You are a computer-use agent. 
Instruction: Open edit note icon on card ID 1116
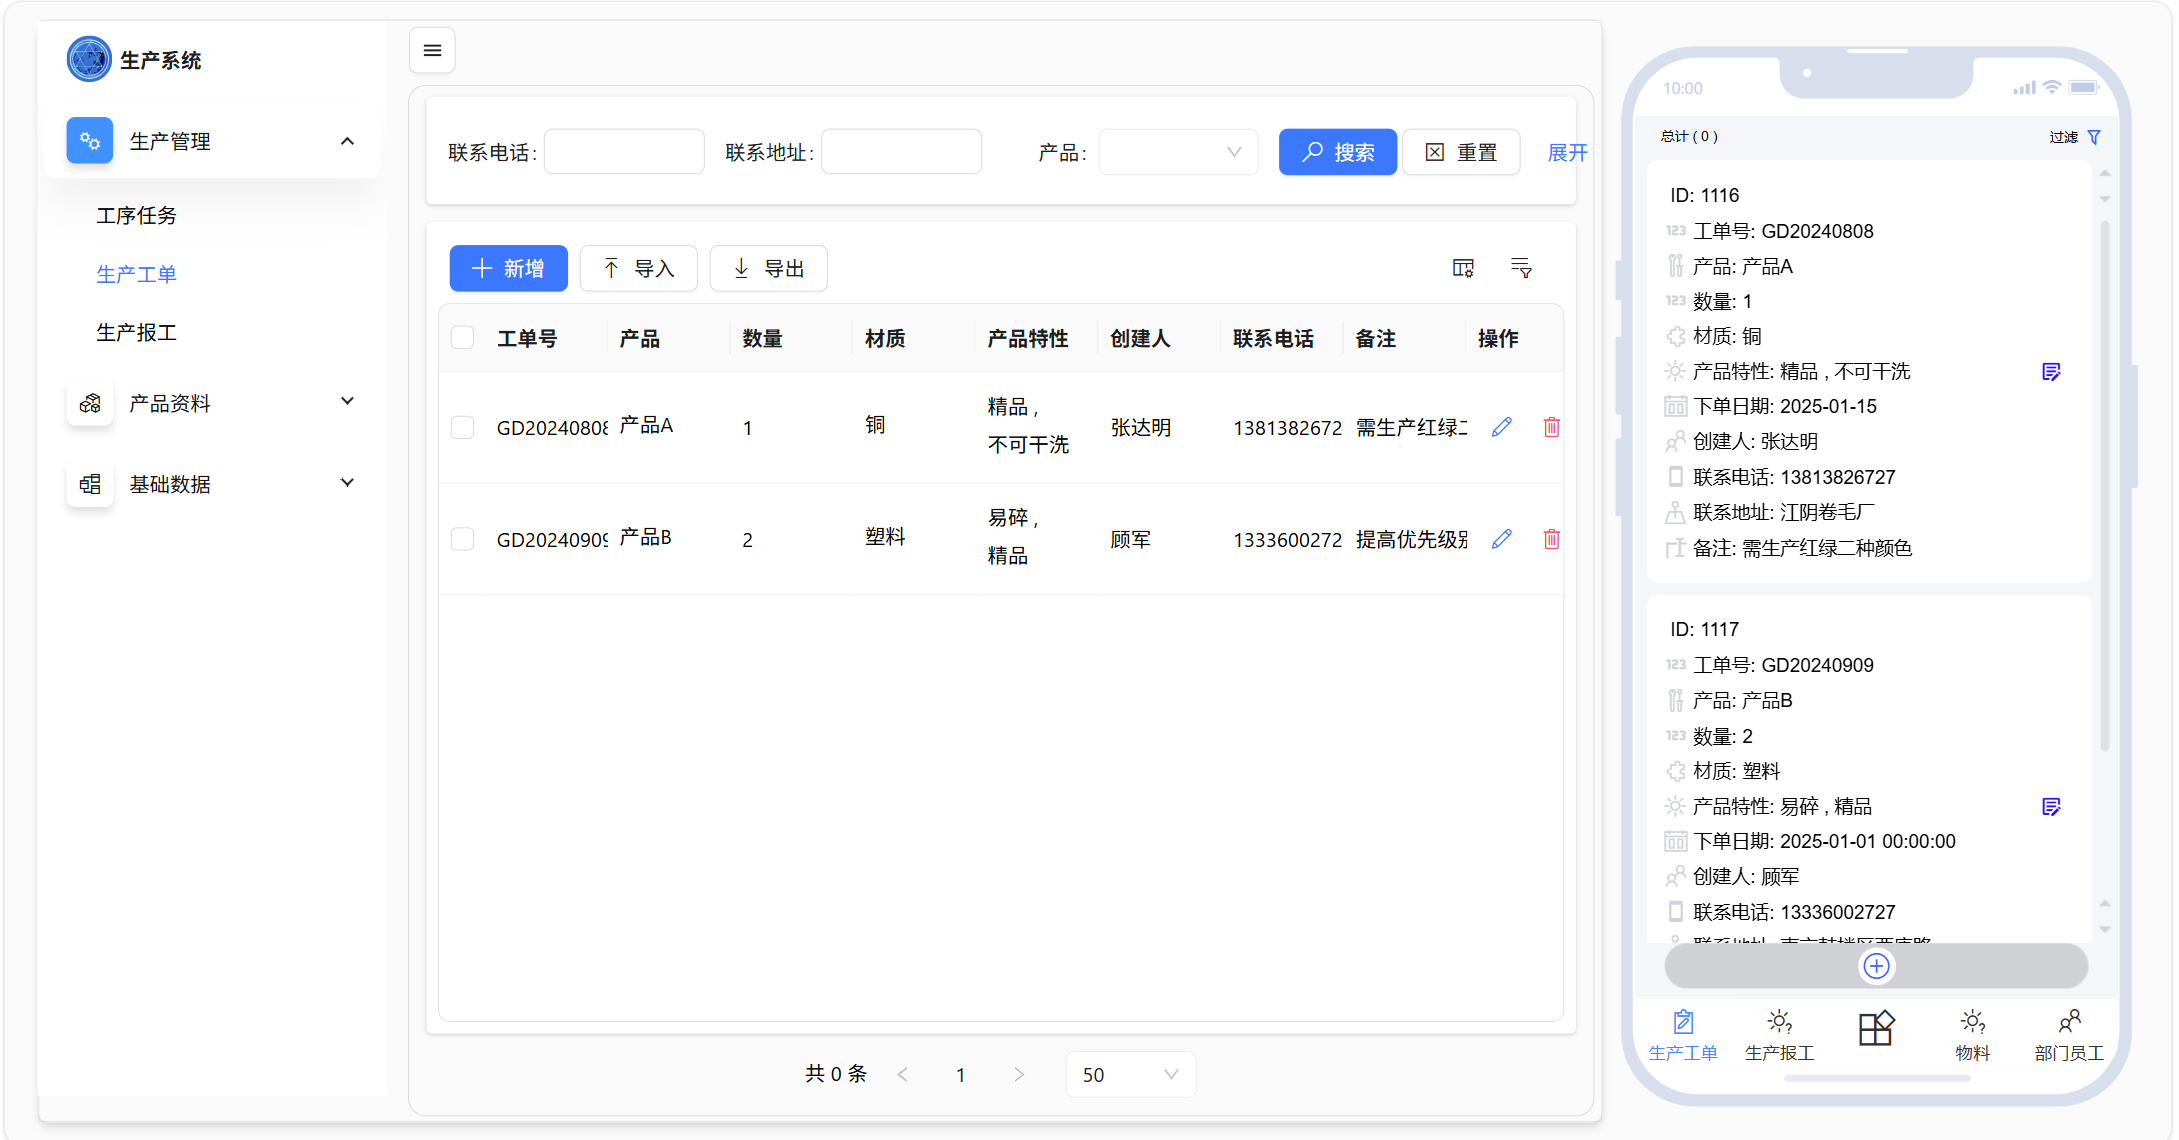point(2051,372)
